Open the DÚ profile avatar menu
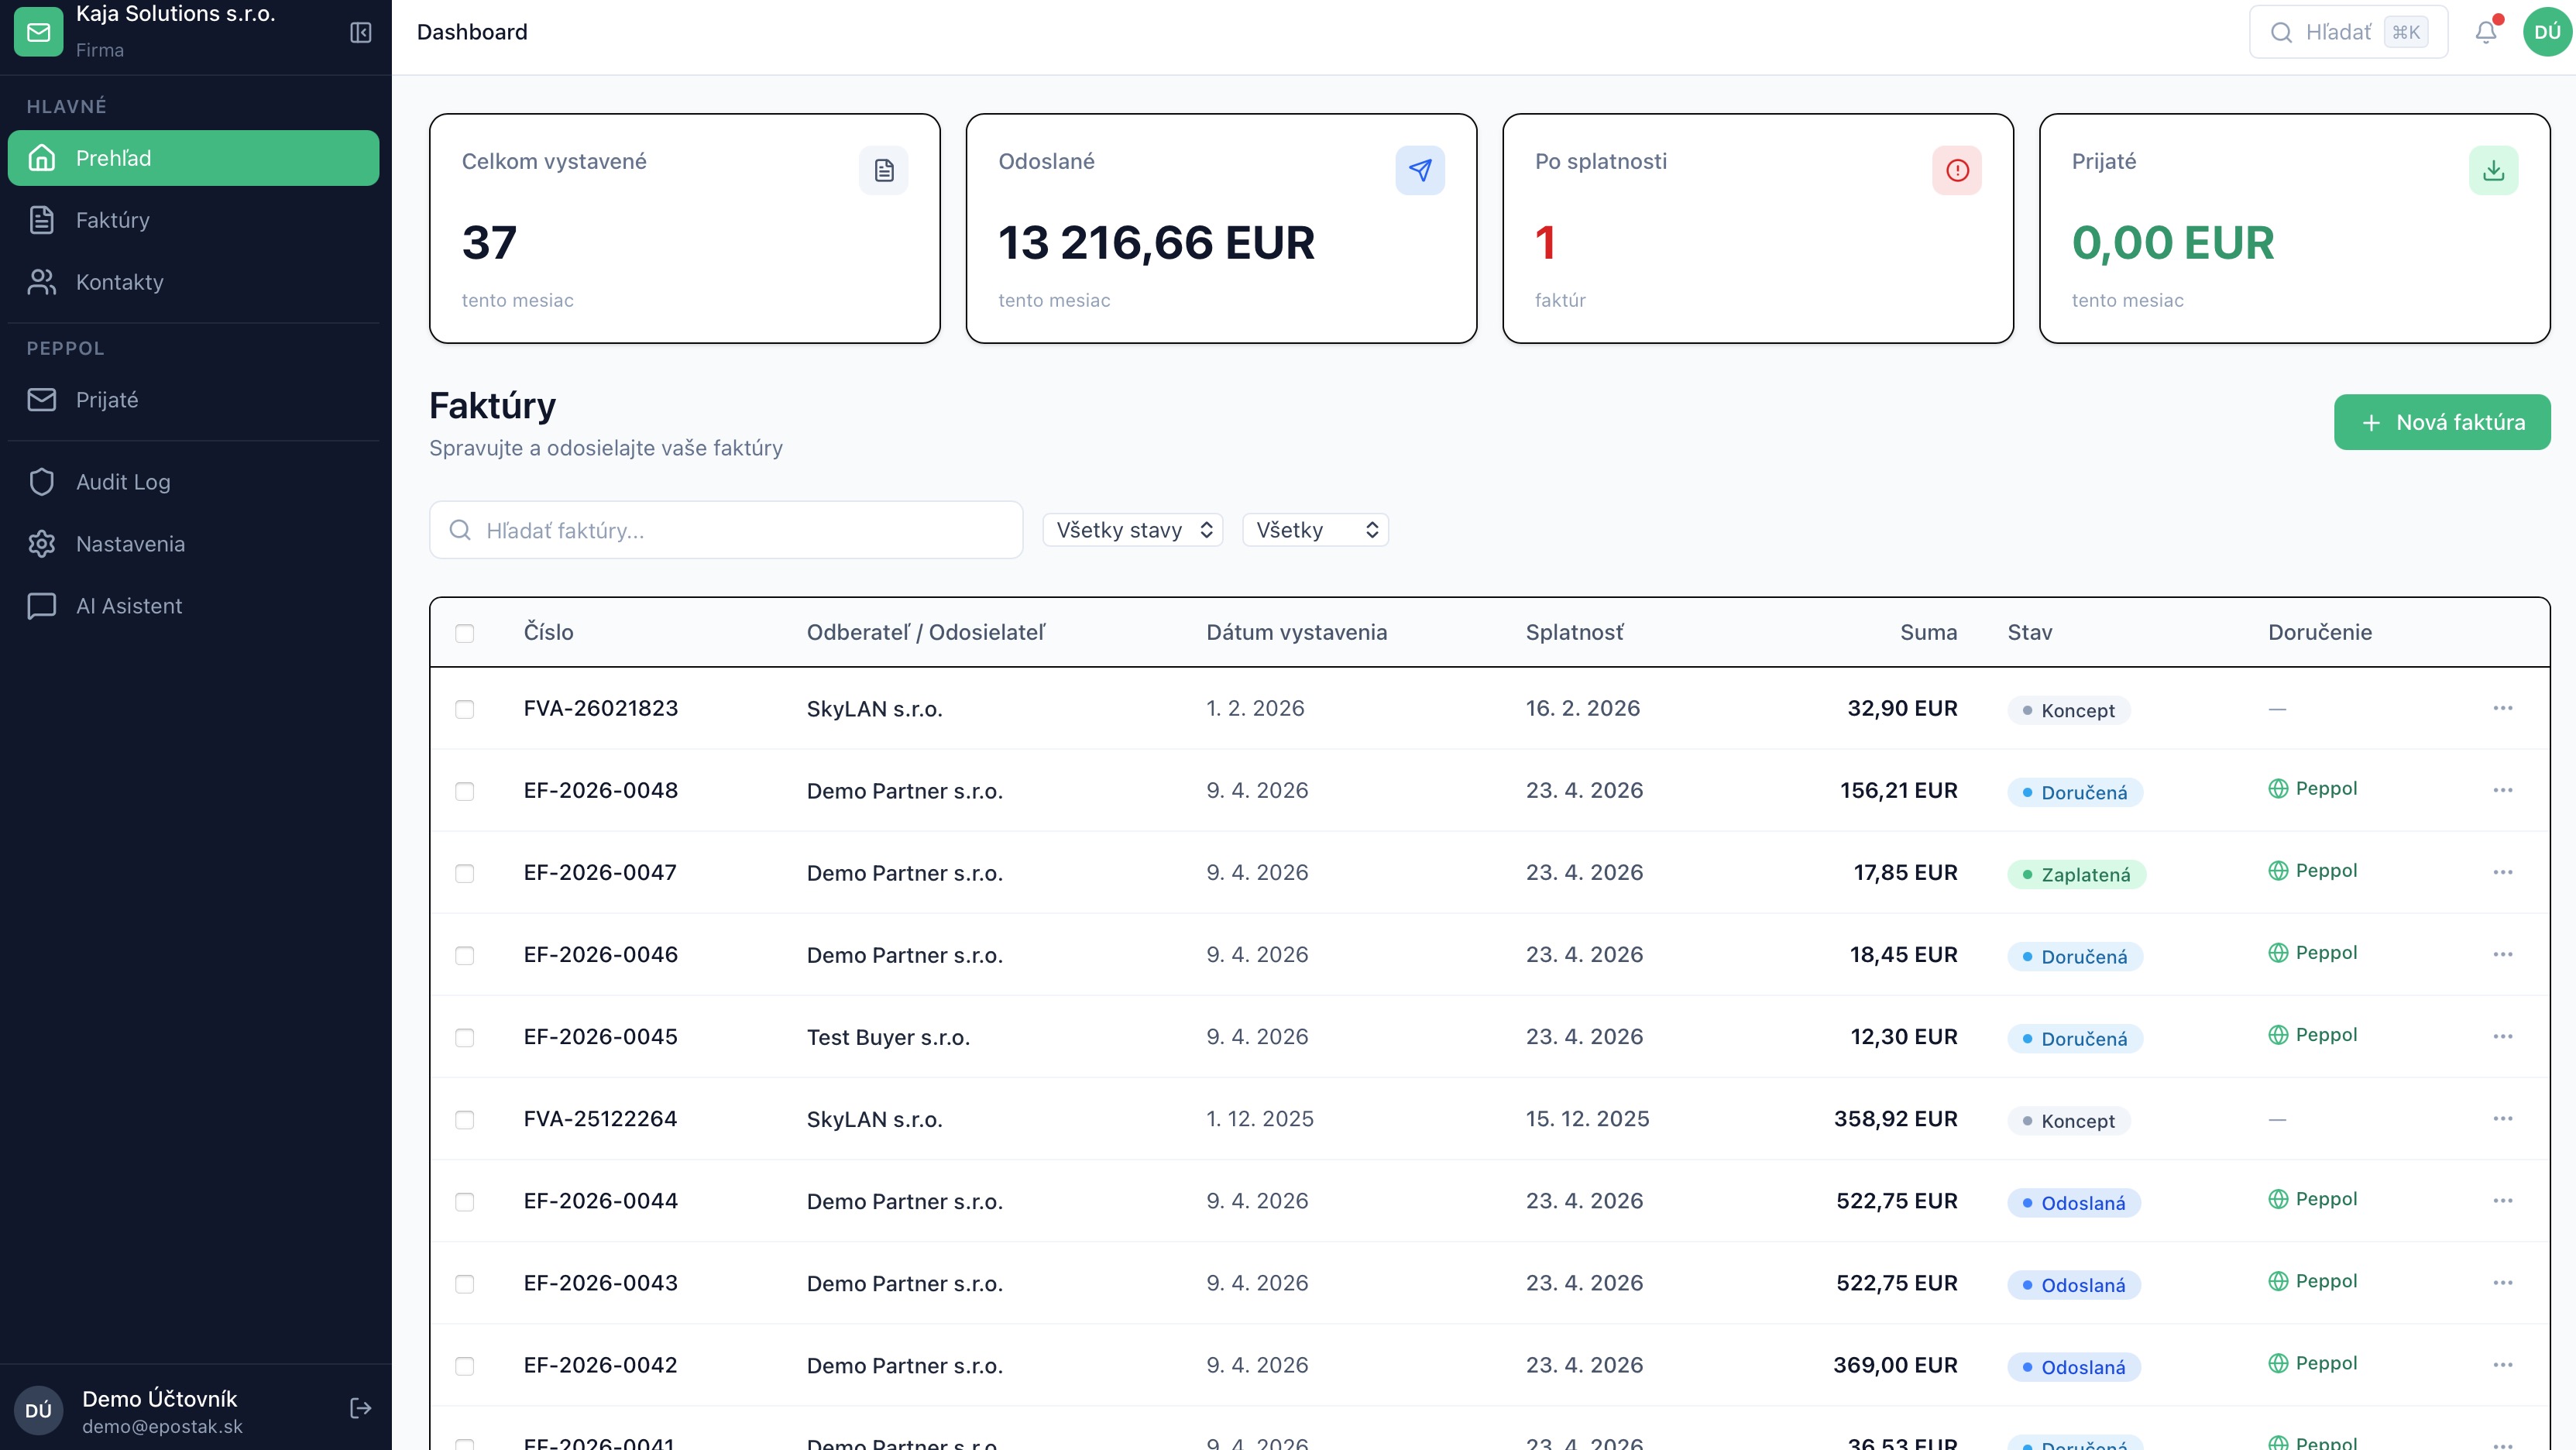This screenshot has height=1450, width=2576. pyautogui.click(x=2543, y=31)
